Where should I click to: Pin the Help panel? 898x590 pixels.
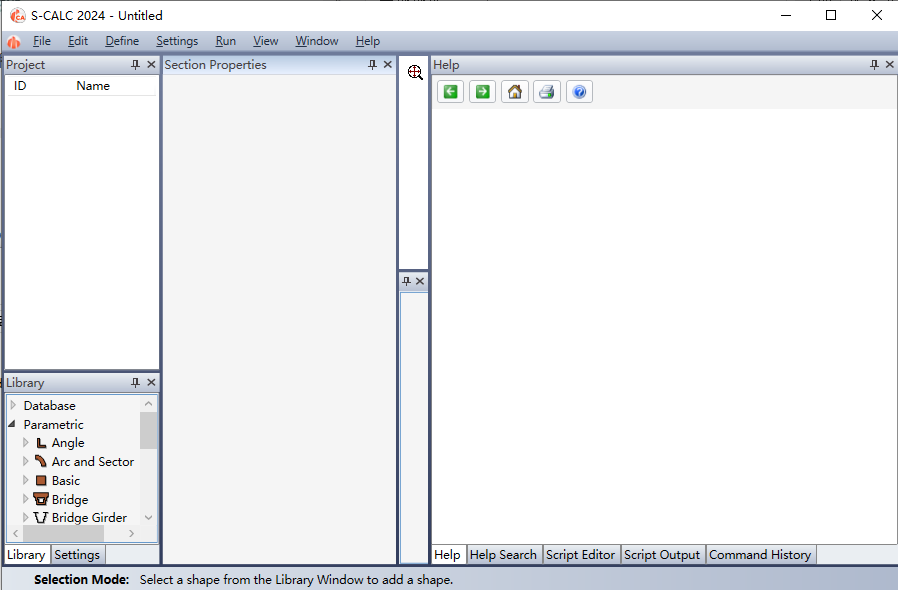point(874,64)
